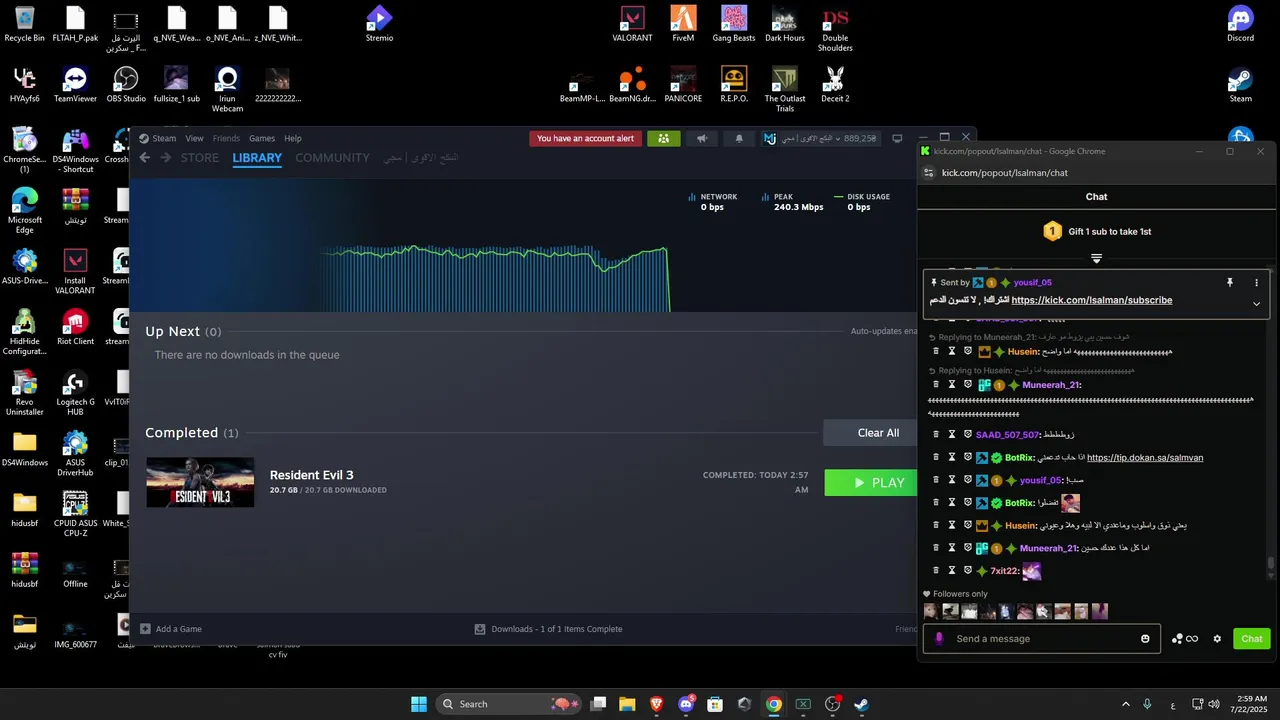Open tip.dokan.sa/salmvan link

[1145, 458]
